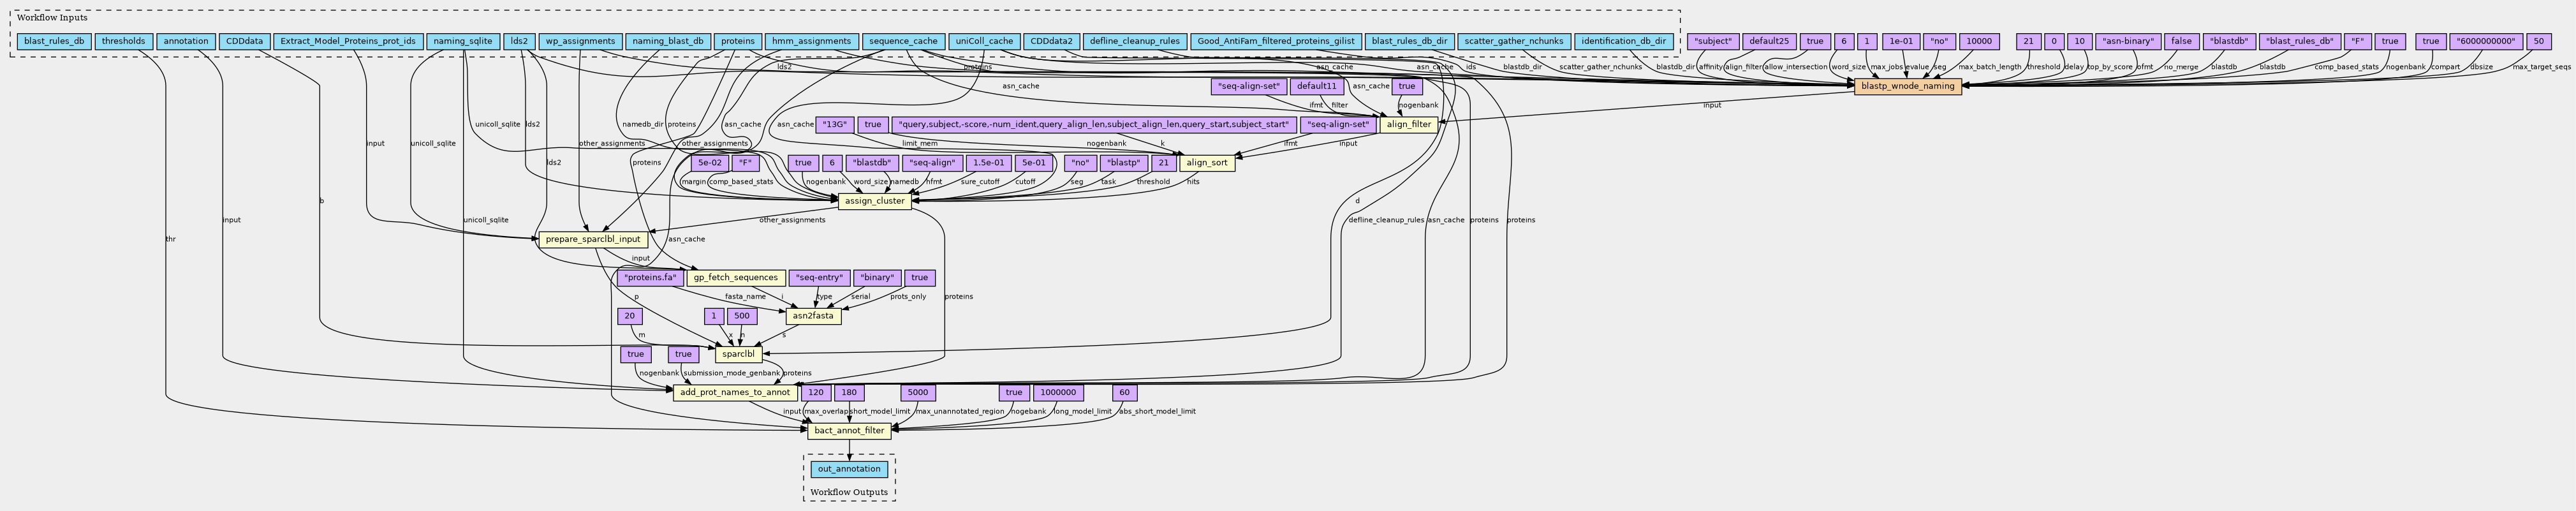This screenshot has height=511, width=2576.
Task: Click the thresholds workflow input
Action: (x=124, y=42)
